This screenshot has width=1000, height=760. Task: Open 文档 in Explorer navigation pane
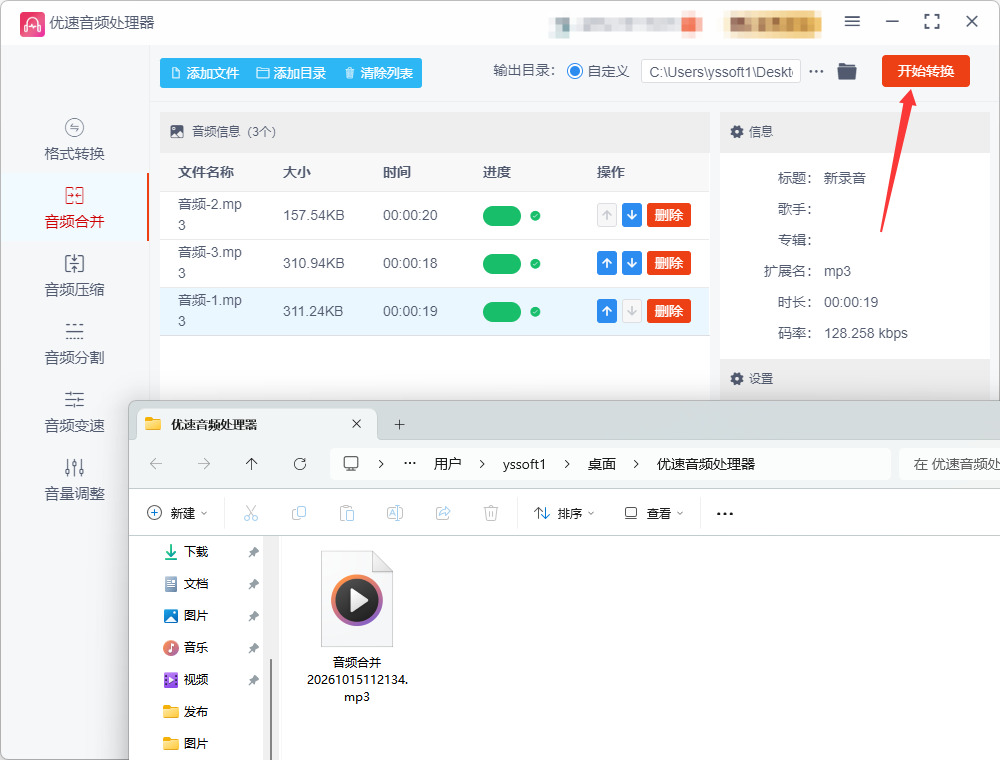pos(195,584)
